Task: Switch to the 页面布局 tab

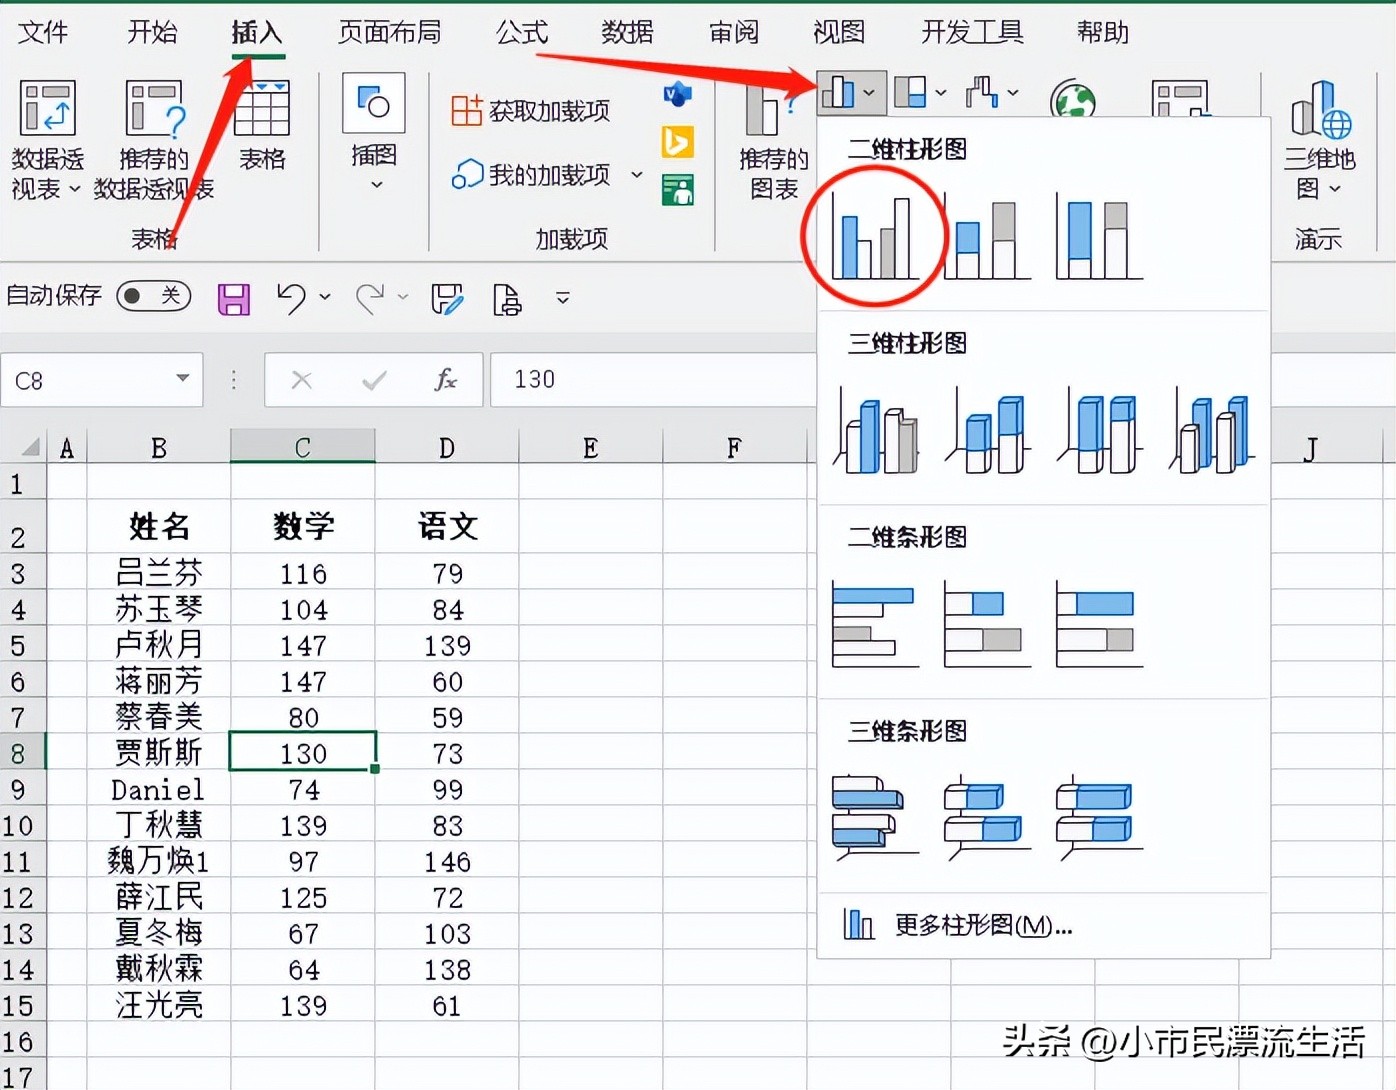Action: (389, 32)
